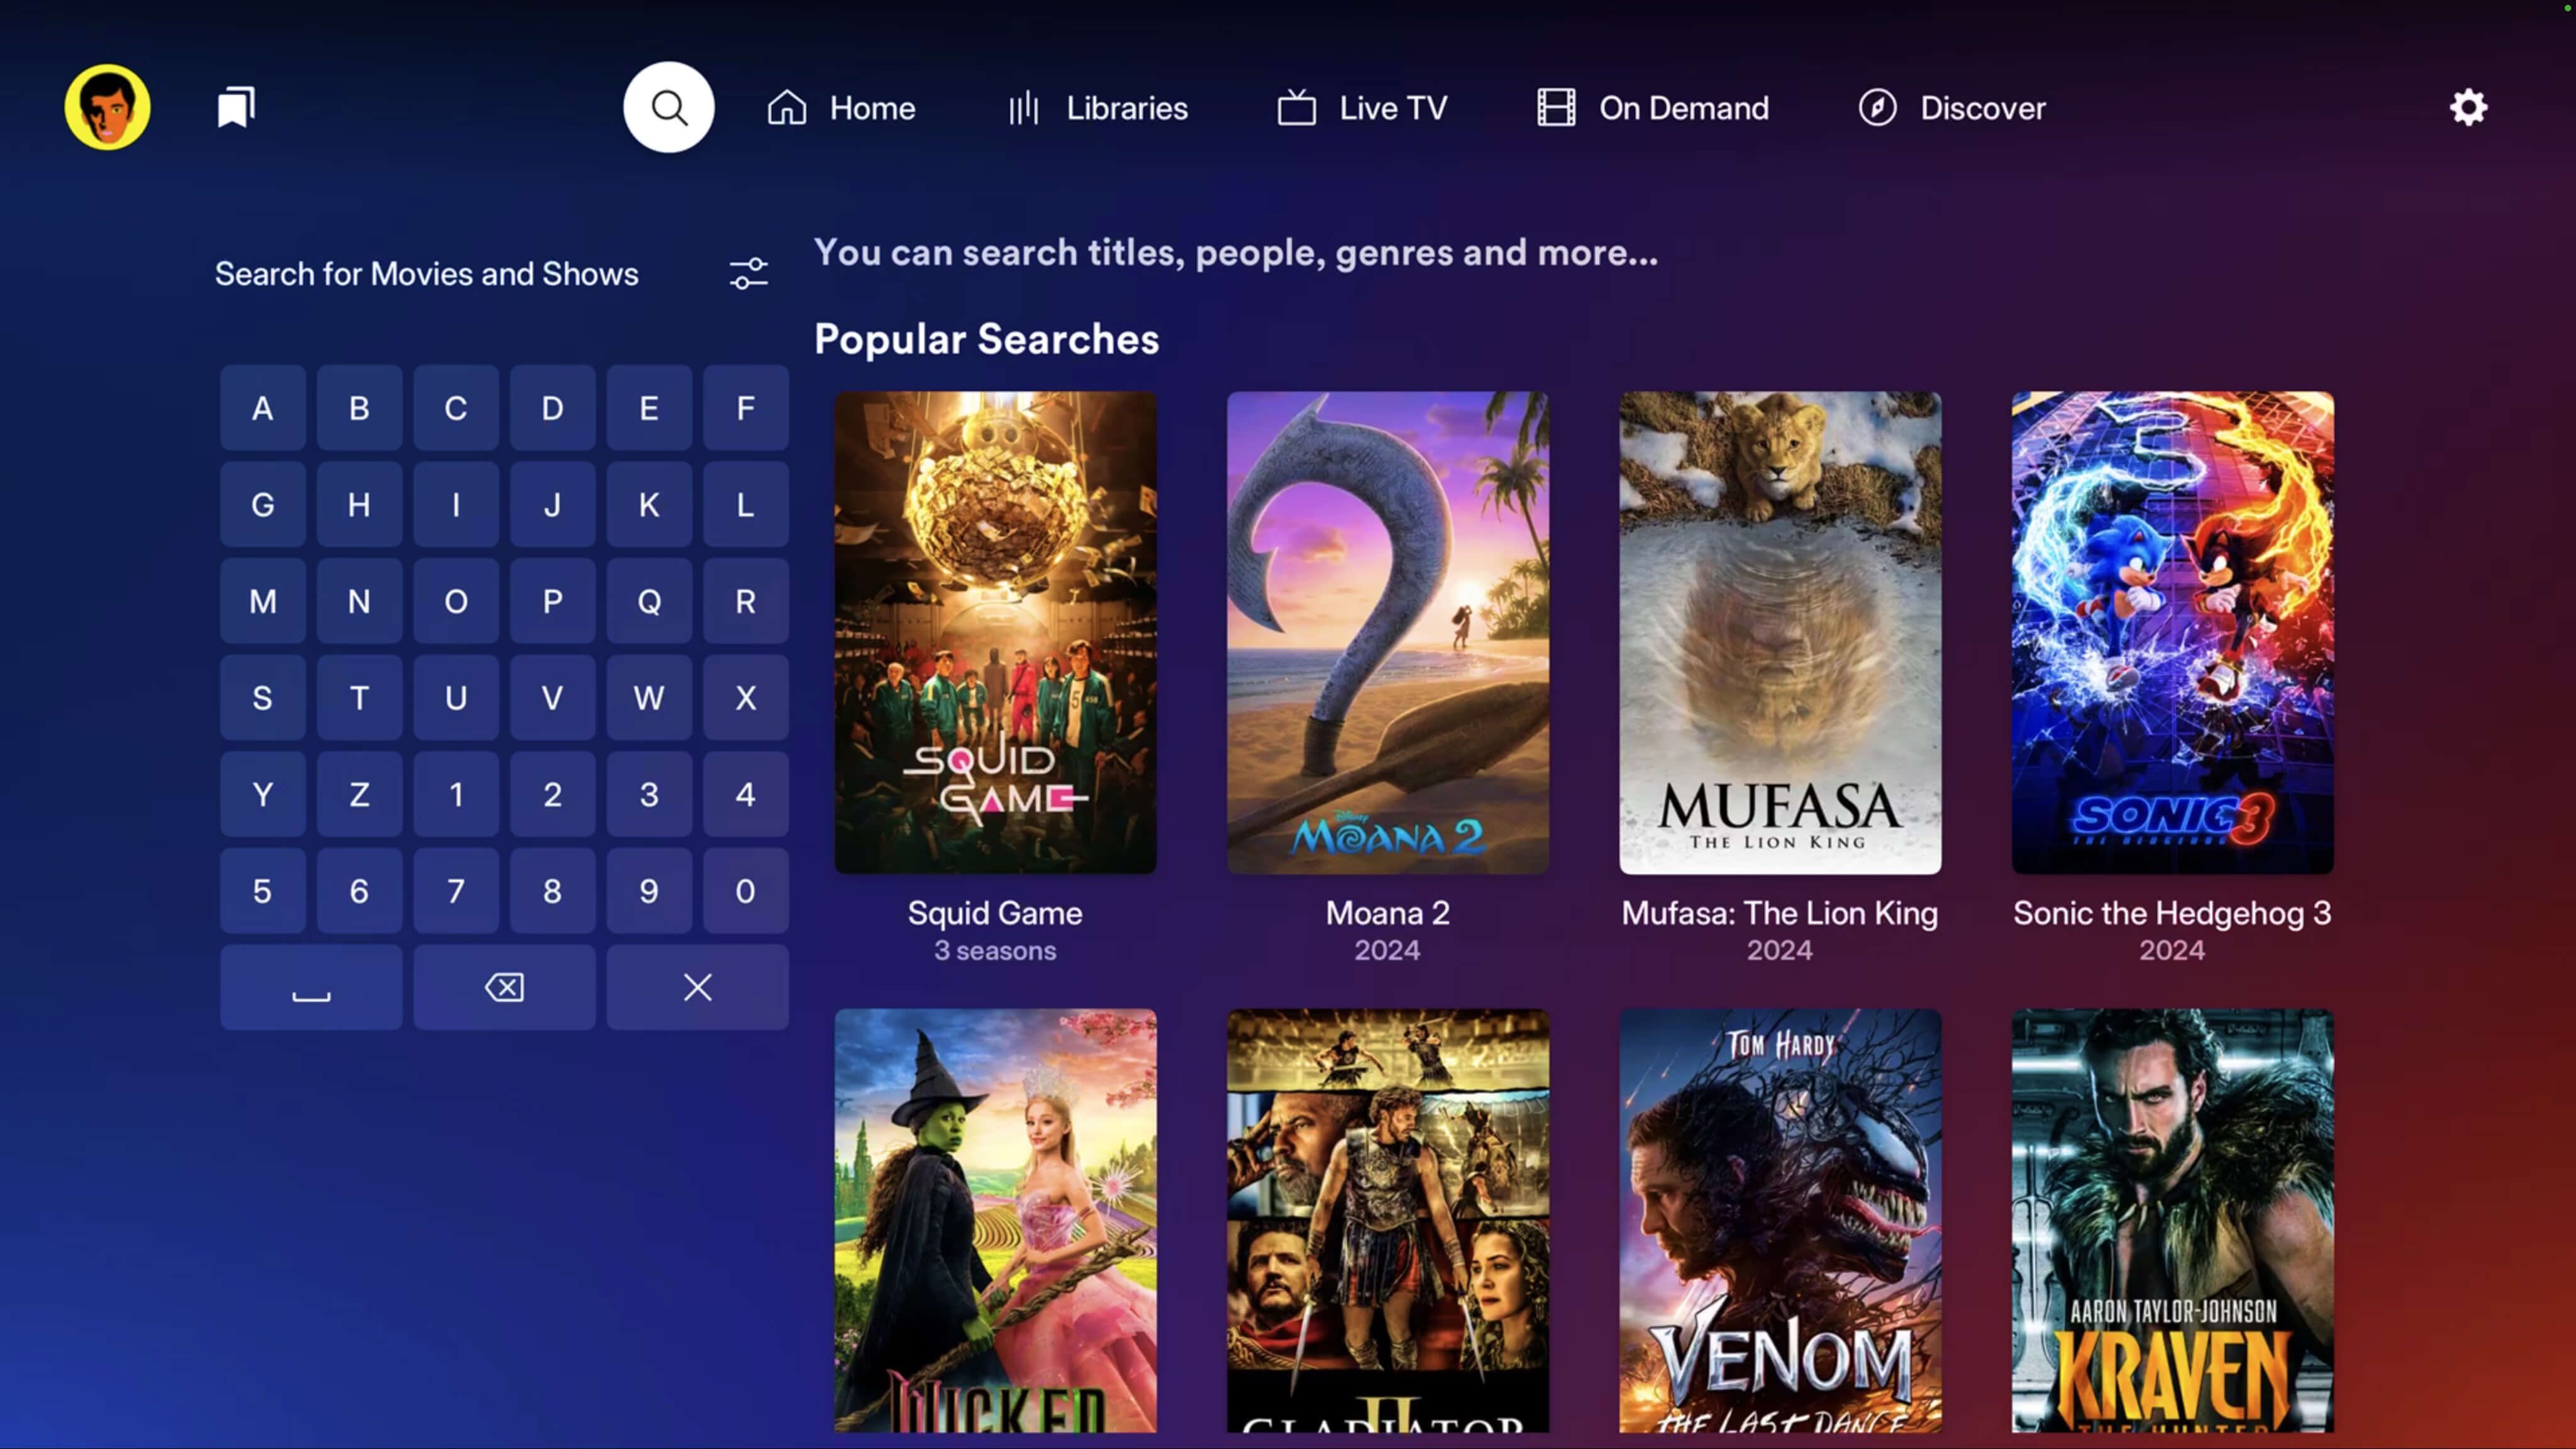The height and width of the screenshot is (1449, 2576).
Task: Open Sonic the Hedgehog 3 poster
Action: [2172, 632]
